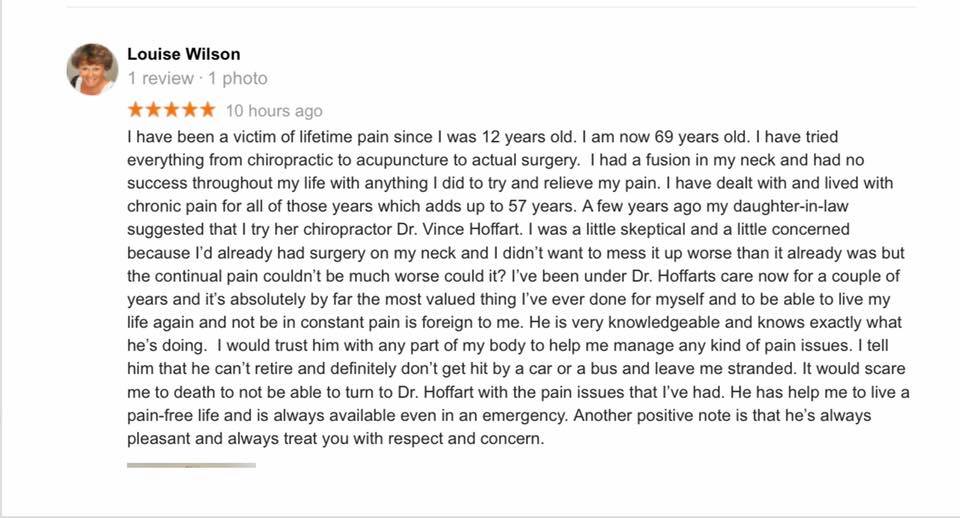Select the third orange rating star
Image resolution: width=960 pixels, height=518 pixels.
point(171,110)
